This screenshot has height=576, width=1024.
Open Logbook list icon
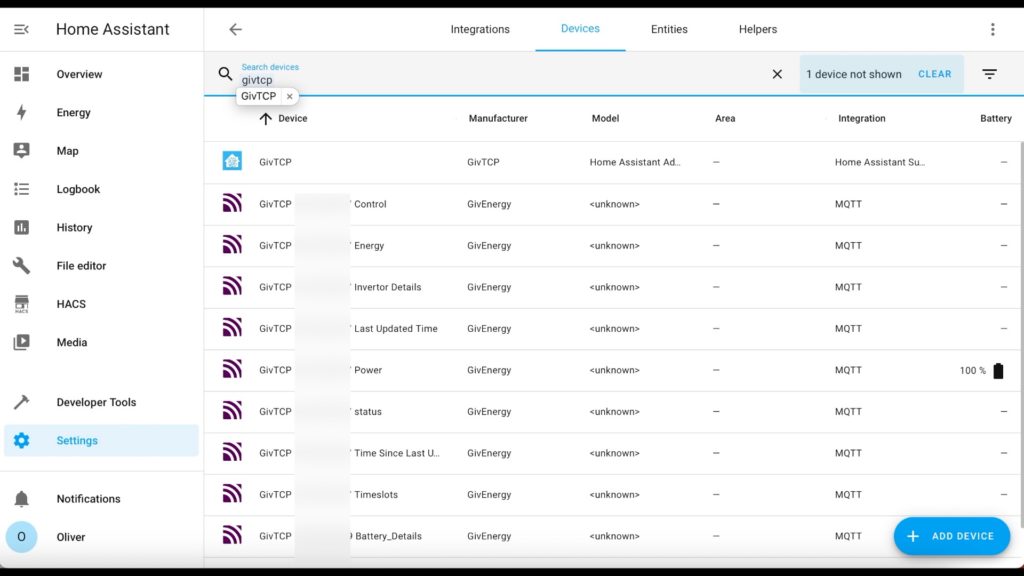coord(22,189)
